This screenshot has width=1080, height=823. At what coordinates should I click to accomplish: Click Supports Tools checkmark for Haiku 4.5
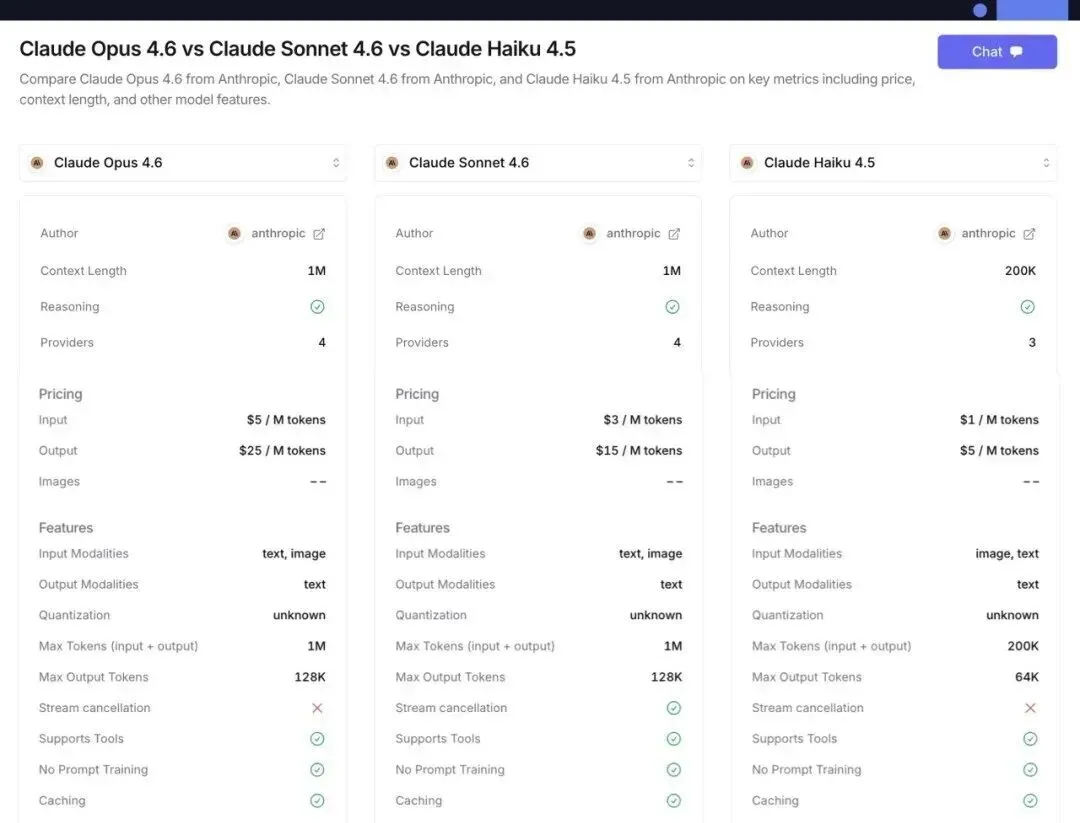point(1030,739)
